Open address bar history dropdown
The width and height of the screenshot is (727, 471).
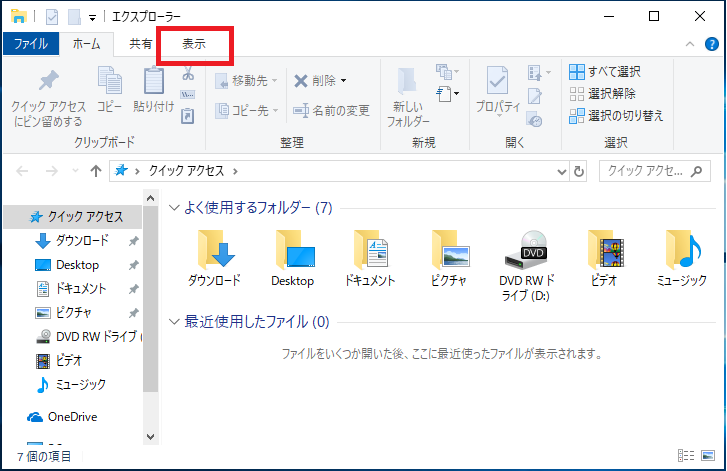561,172
